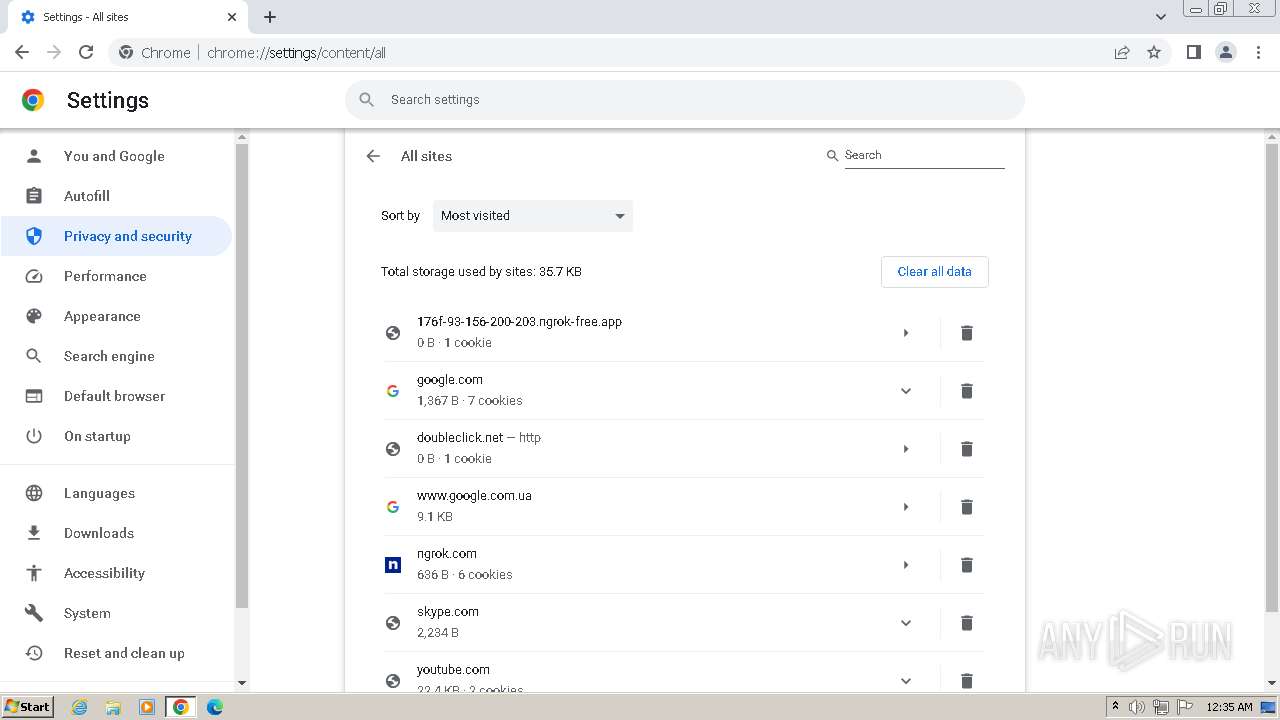This screenshot has width=1280, height=720.
Task: Open the Windows Start menu
Action: click(28, 707)
